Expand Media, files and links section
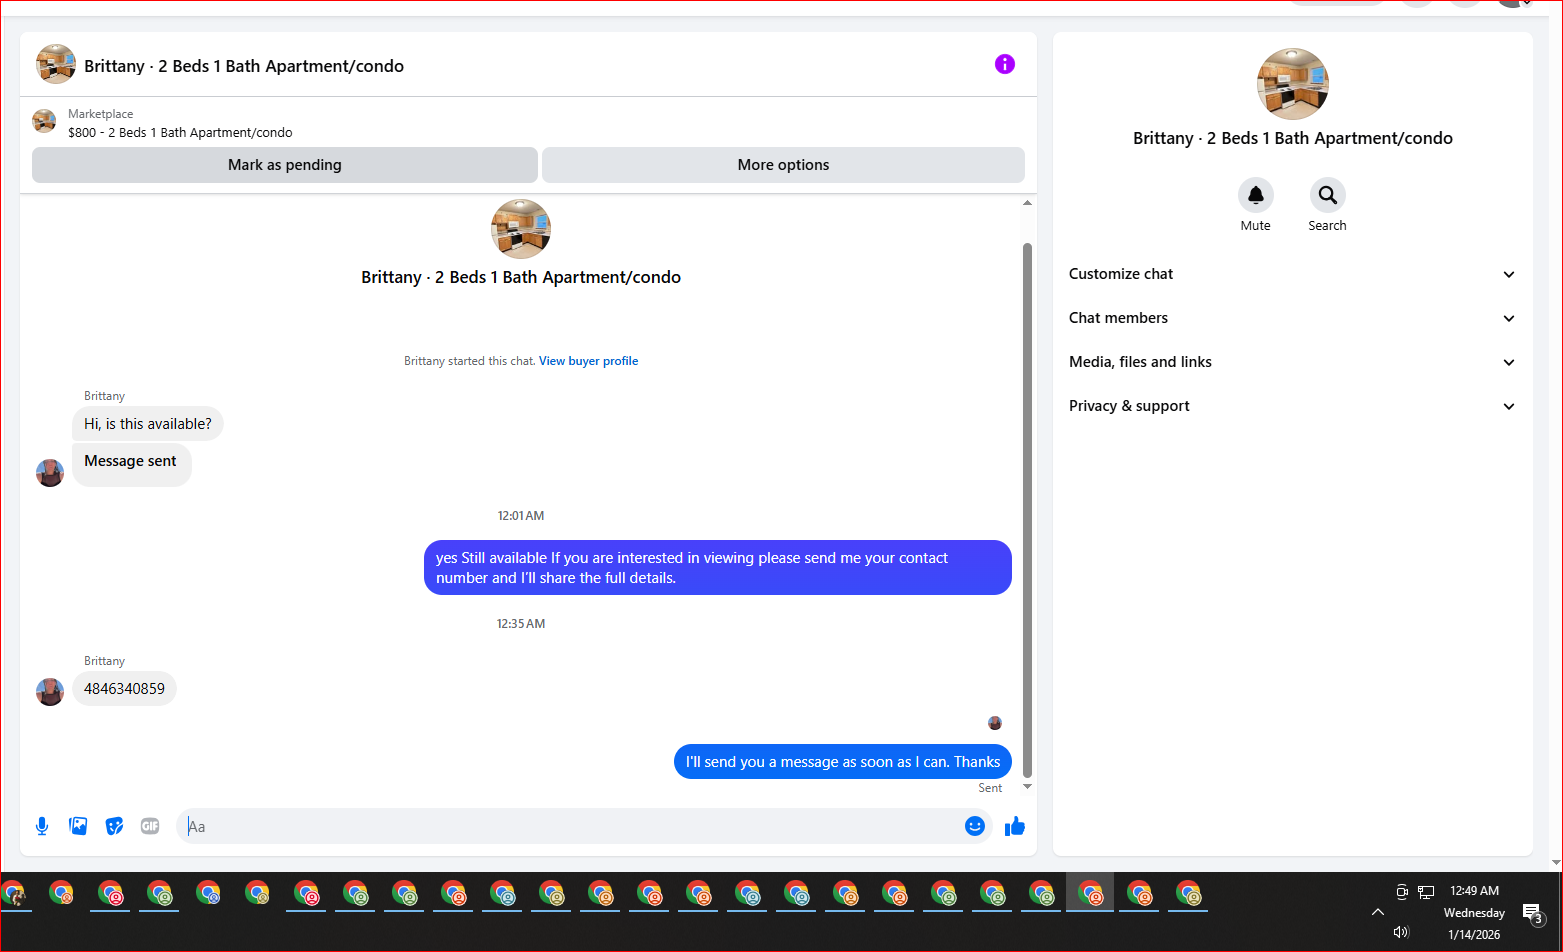Viewport: 1563px width, 952px height. (1292, 362)
